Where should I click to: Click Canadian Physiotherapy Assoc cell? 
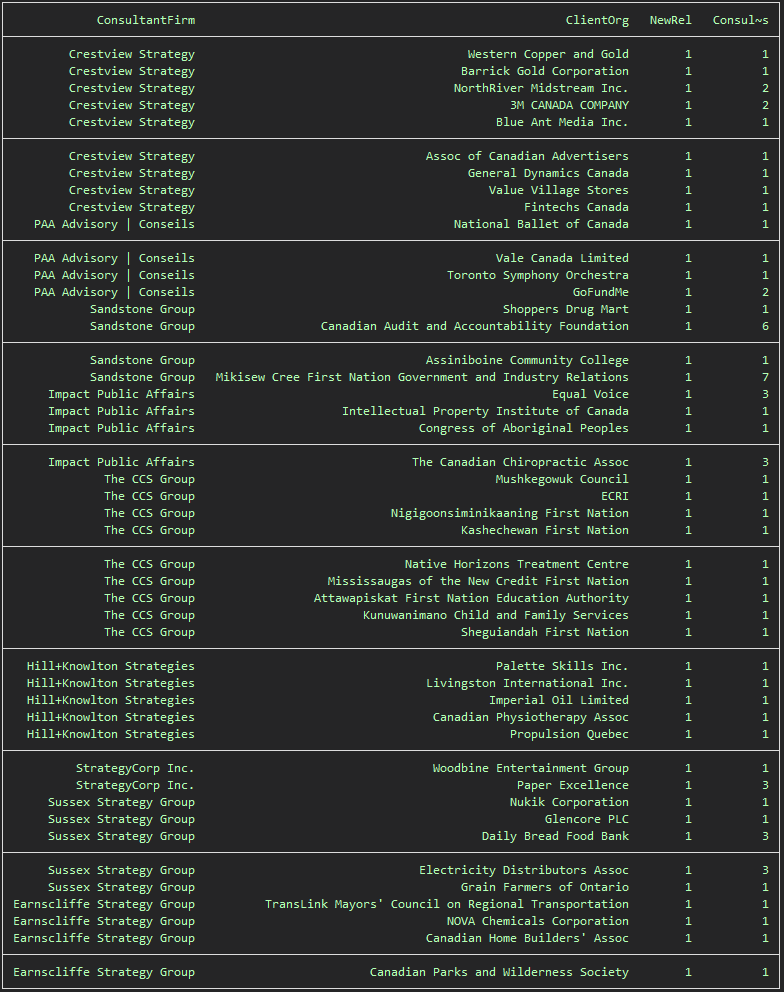(x=531, y=717)
